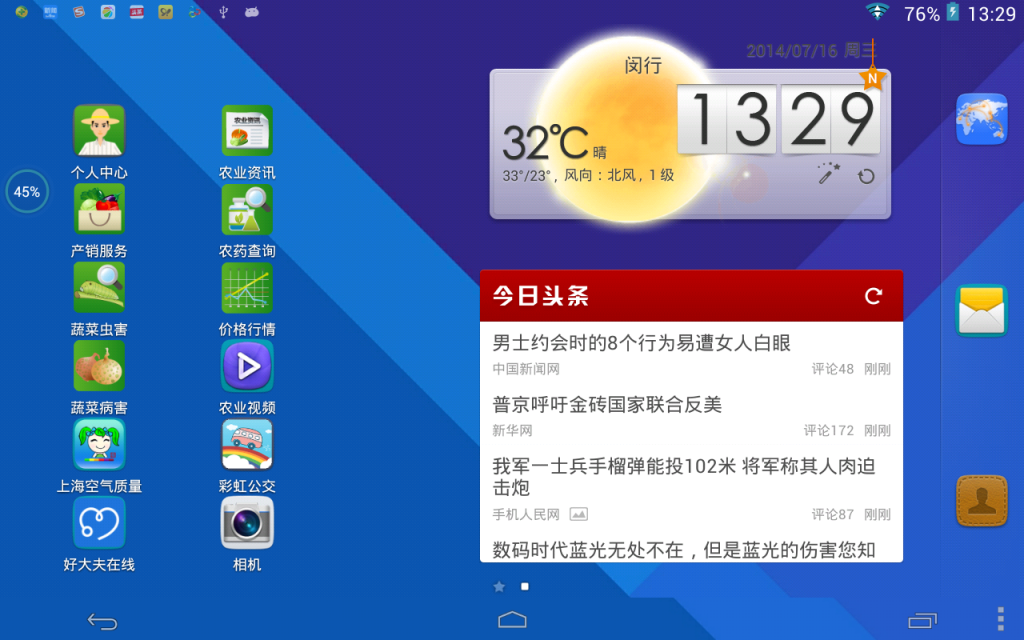This screenshot has width=1024, height=640.
Task: Launch the 农业资讯 news app
Action: click(x=247, y=131)
